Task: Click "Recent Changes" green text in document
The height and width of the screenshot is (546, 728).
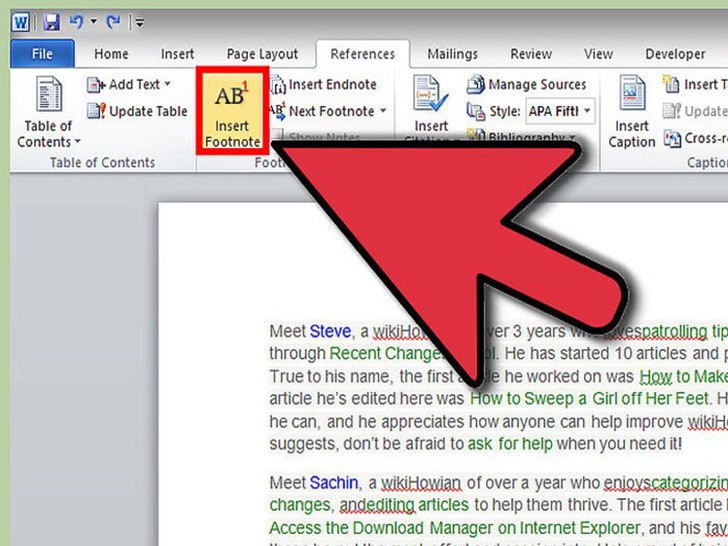Action: pos(384,354)
